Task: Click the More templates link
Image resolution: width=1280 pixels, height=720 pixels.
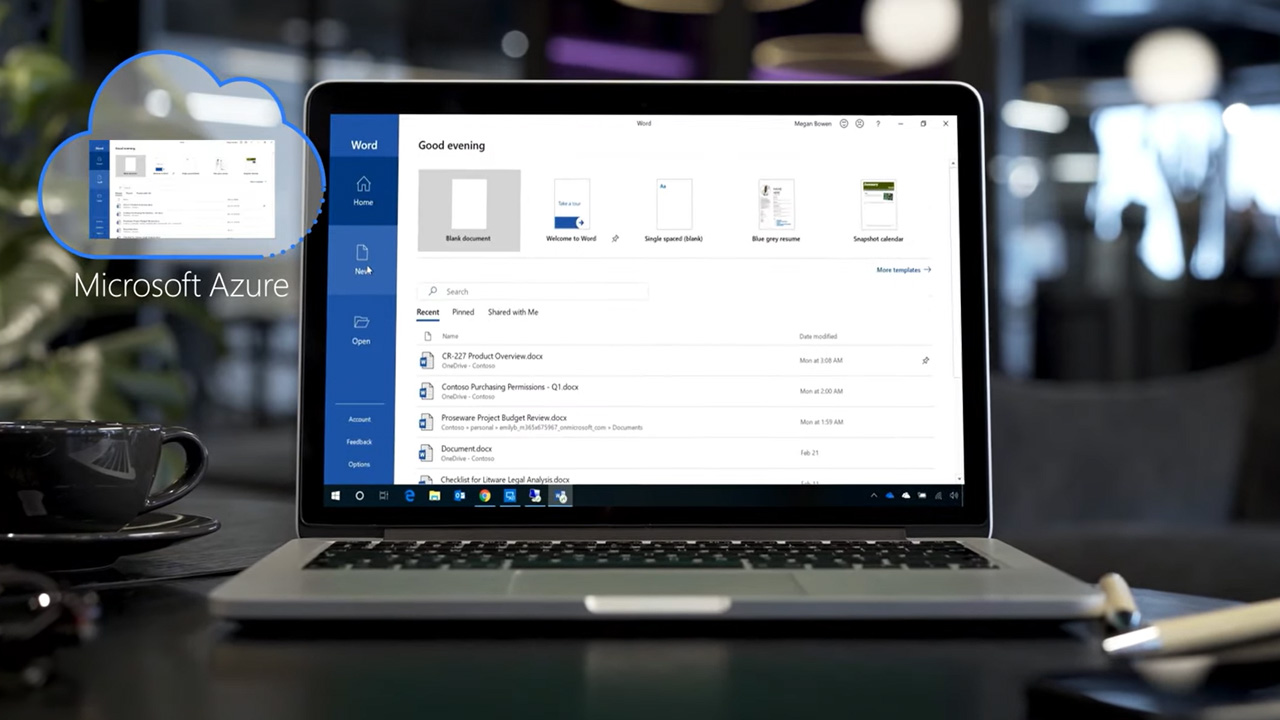Action: 903,270
